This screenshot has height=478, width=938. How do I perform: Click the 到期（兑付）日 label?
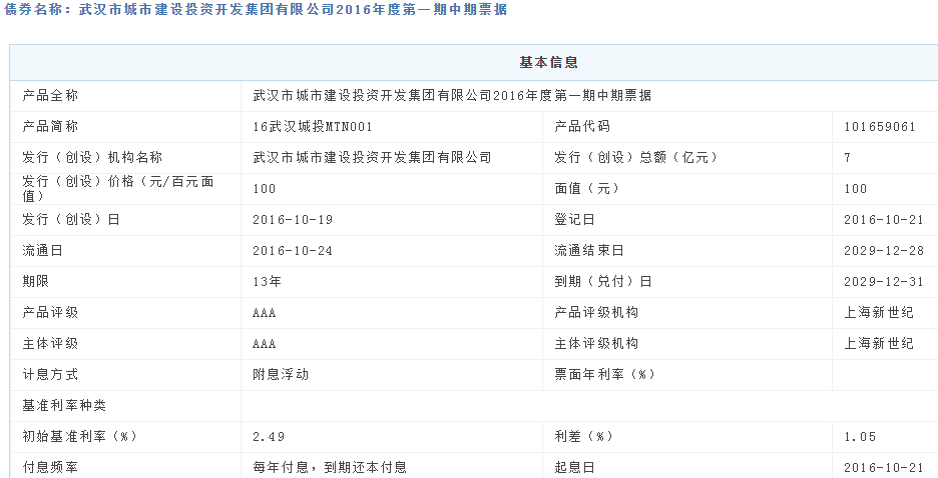tap(602, 282)
